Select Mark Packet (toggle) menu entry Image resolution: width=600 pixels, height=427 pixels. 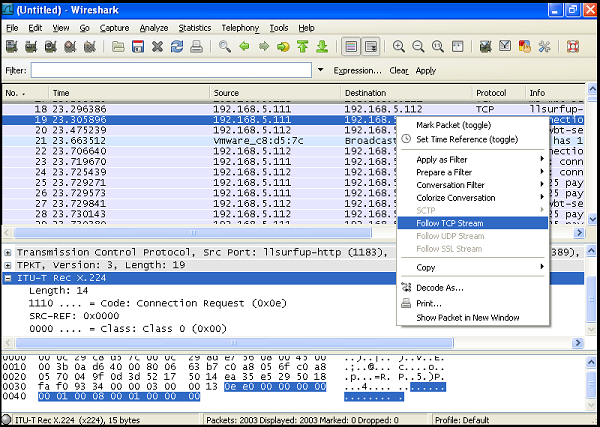[473, 125]
